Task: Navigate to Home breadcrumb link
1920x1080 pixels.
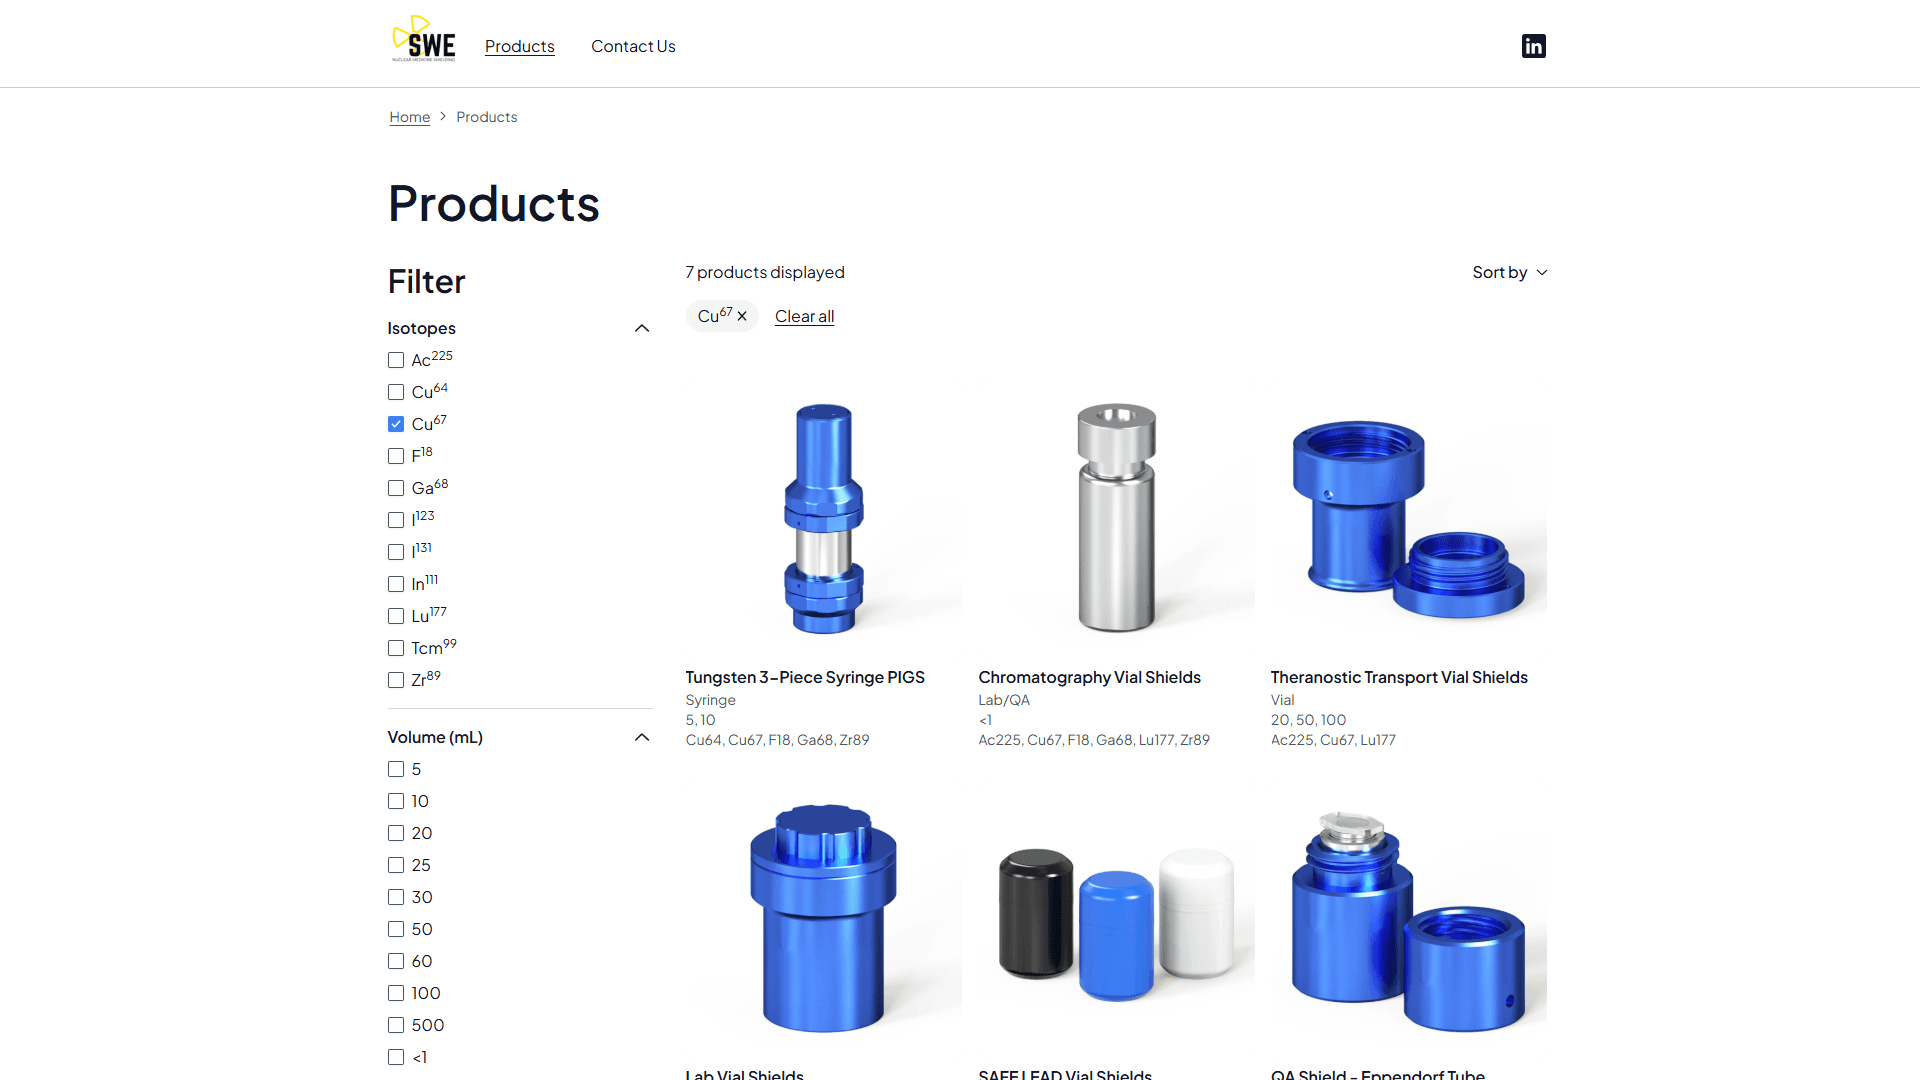Action: coord(409,117)
